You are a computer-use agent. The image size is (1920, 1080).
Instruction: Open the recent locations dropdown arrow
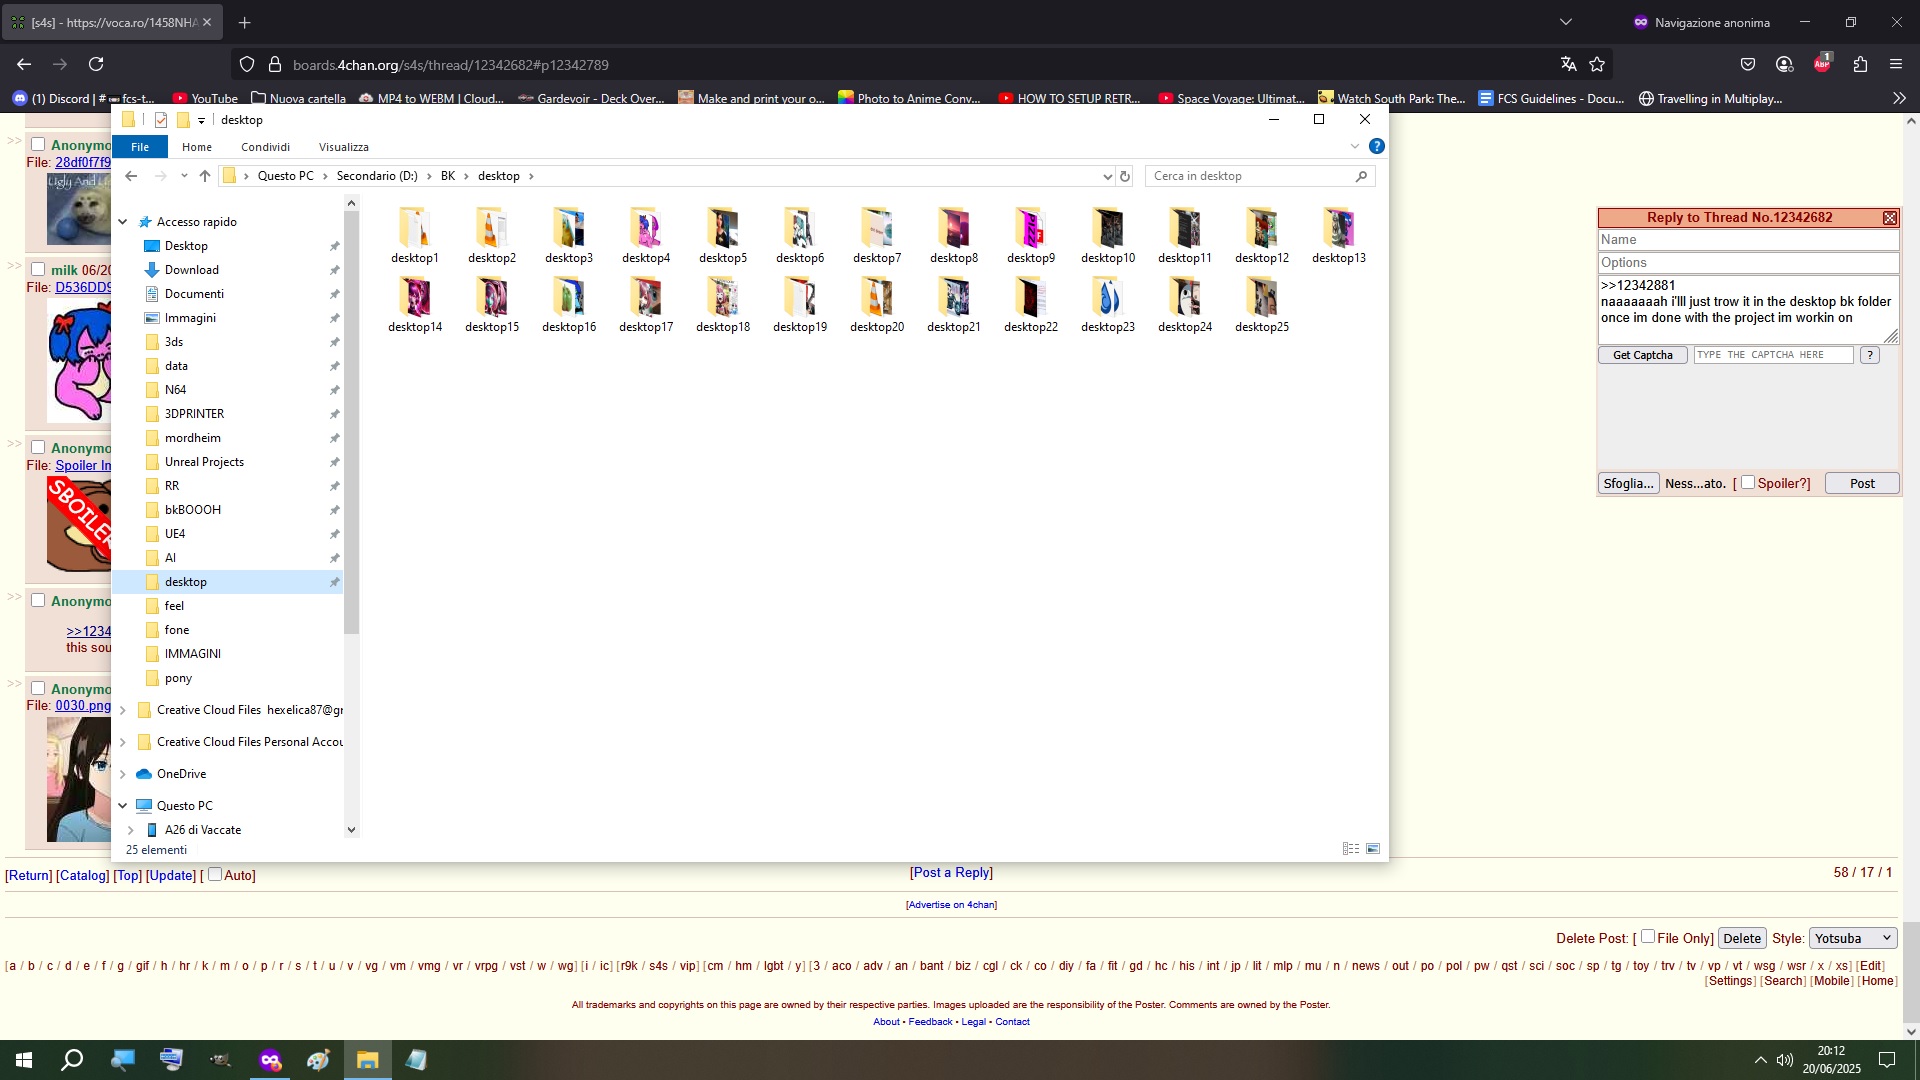pos(184,176)
